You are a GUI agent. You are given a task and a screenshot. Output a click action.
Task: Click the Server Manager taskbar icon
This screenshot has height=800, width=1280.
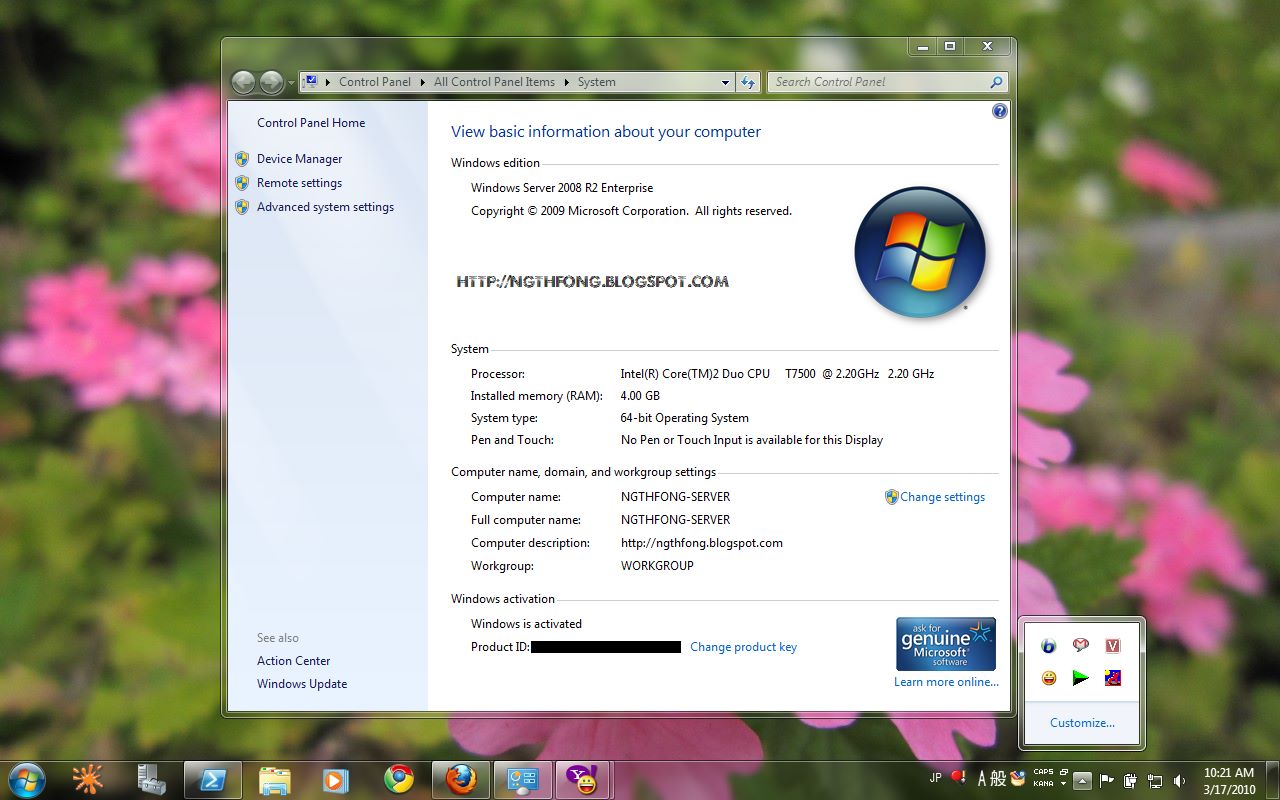coord(151,780)
